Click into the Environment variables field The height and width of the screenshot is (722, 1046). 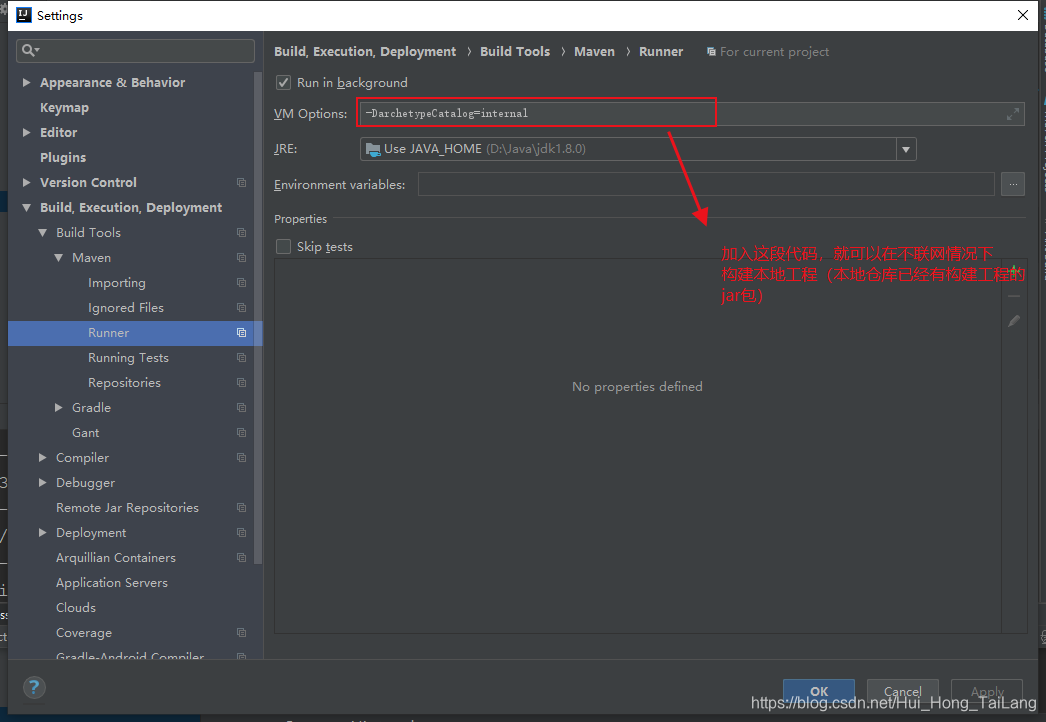coord(706,184)
